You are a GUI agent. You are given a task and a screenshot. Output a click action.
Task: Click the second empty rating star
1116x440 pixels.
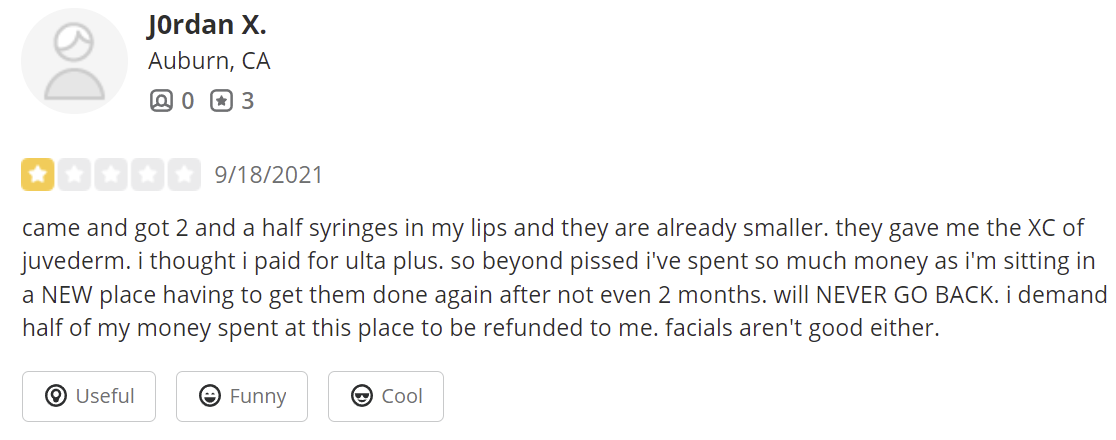point(74,175)
